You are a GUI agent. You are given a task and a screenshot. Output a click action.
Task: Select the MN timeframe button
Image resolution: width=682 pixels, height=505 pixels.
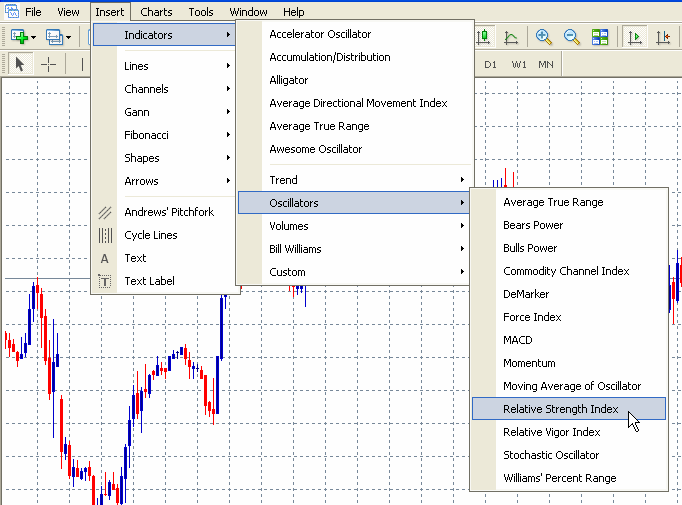pyautogui.click(x=546, y=64)
